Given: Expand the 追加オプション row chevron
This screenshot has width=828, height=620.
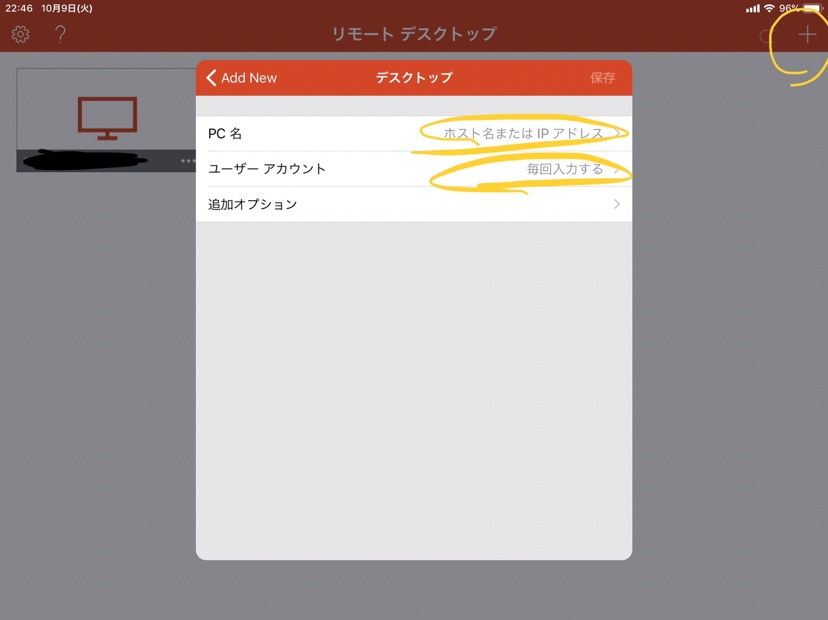Looking at the screenshot, I should pos(616,204).
